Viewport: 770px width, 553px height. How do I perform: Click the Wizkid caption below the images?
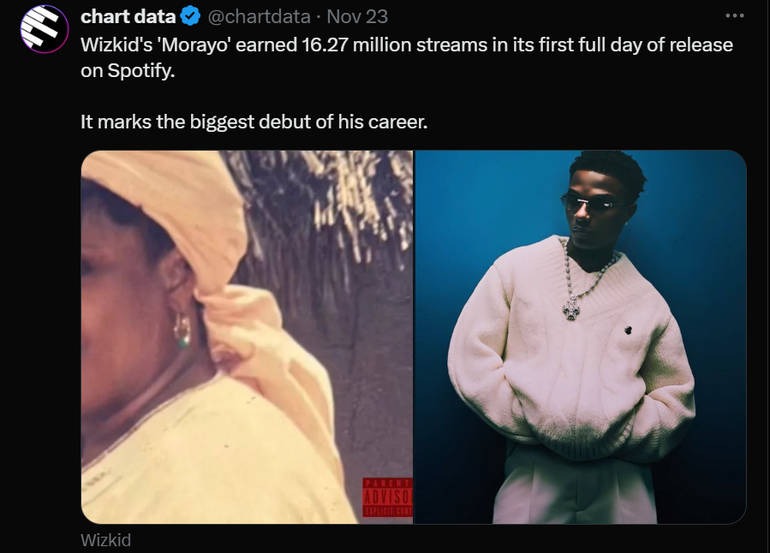click(x=106, y=540)
